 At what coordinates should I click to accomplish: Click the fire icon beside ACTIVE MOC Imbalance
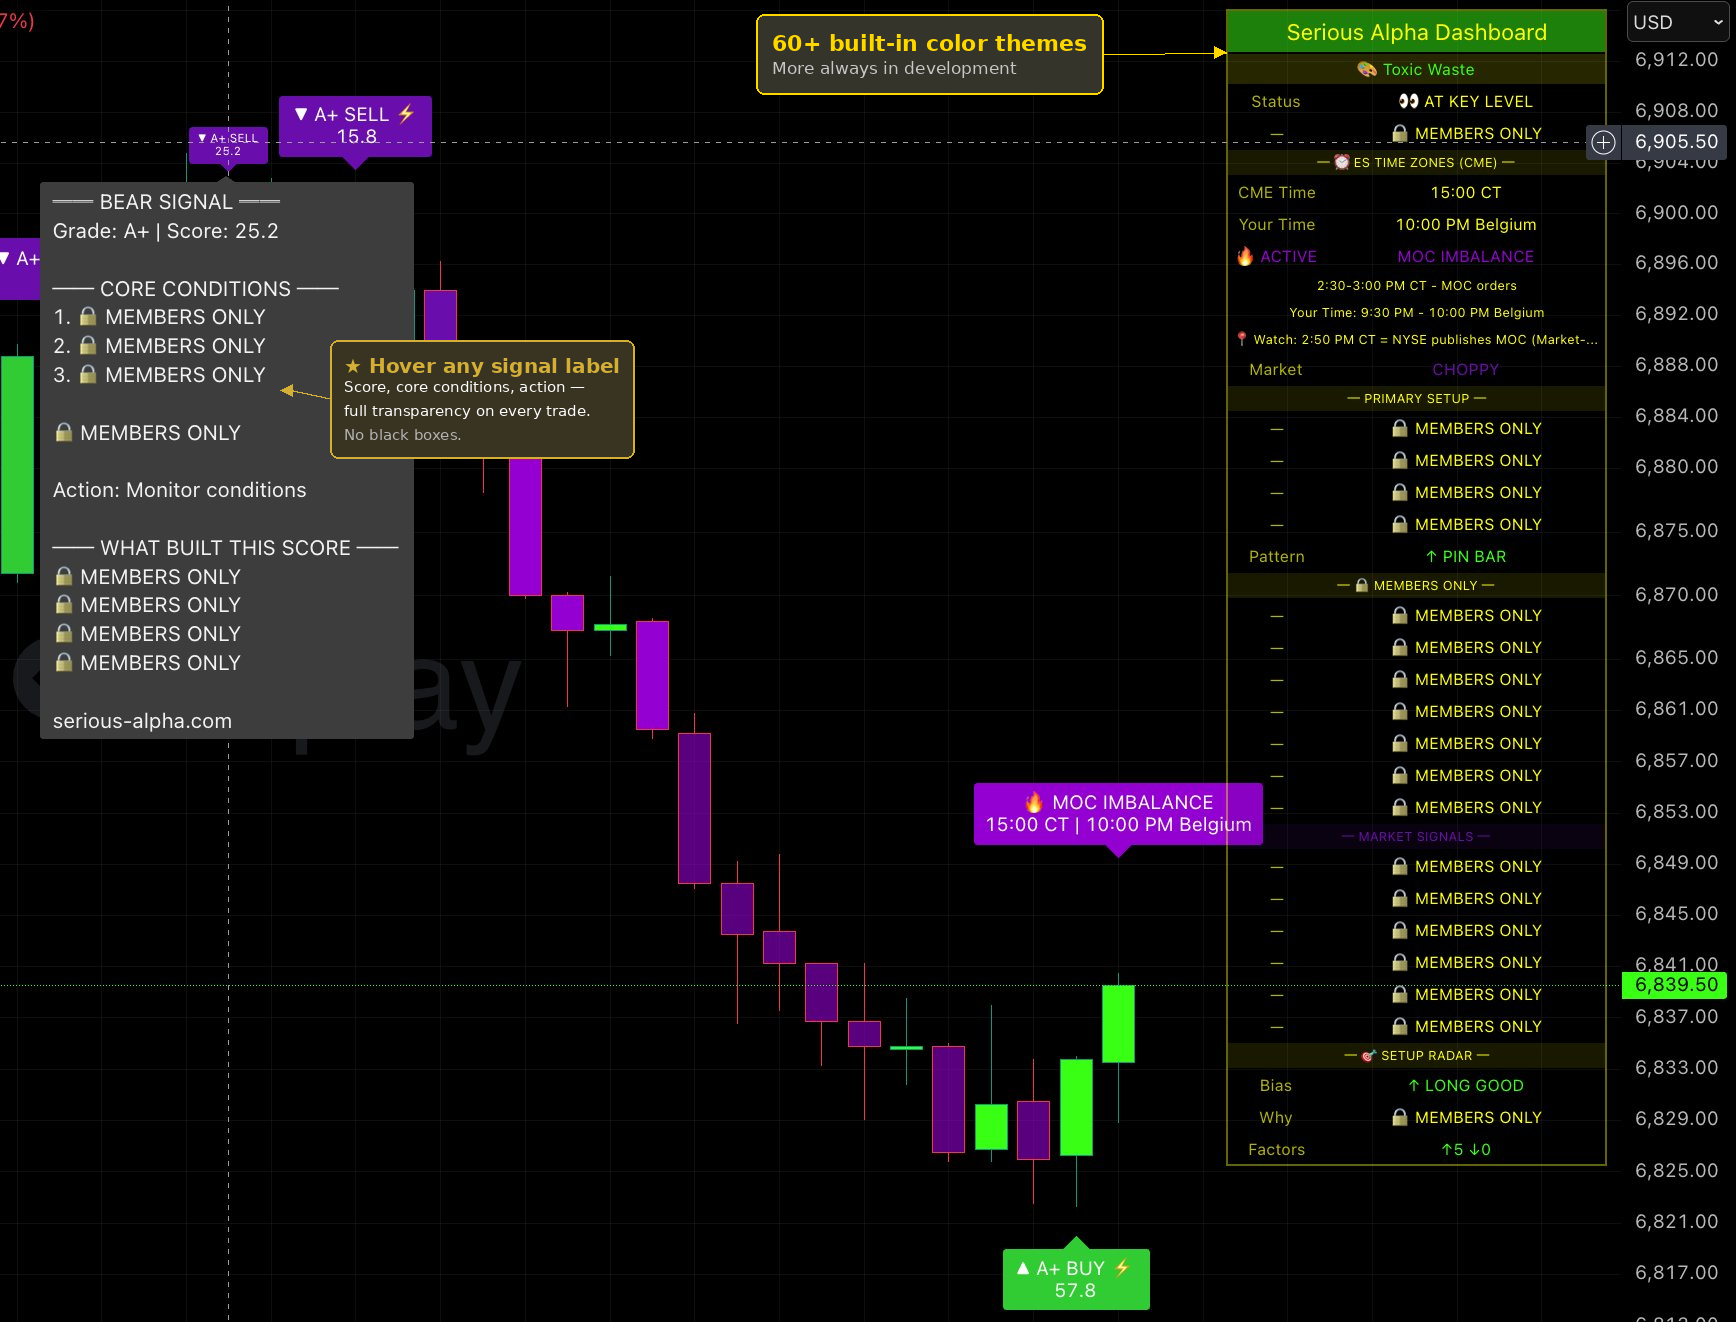[1243, 256]
